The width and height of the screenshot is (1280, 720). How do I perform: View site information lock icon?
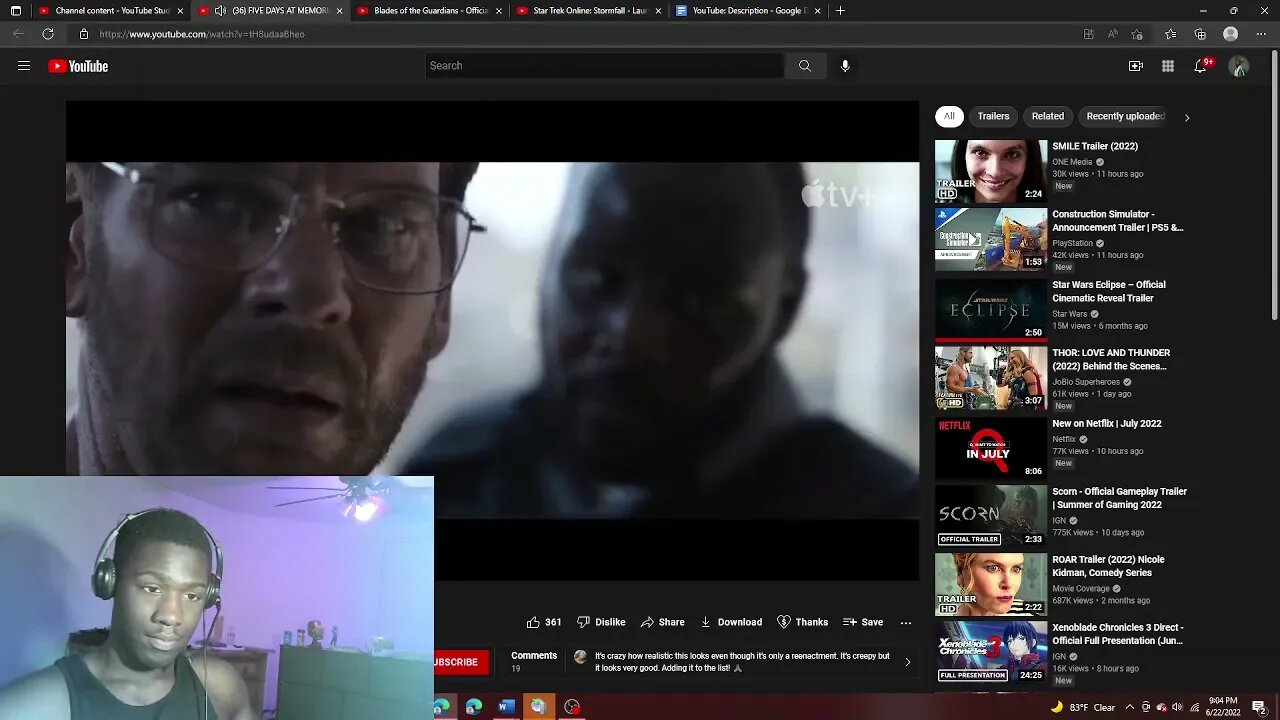(84, 34)
